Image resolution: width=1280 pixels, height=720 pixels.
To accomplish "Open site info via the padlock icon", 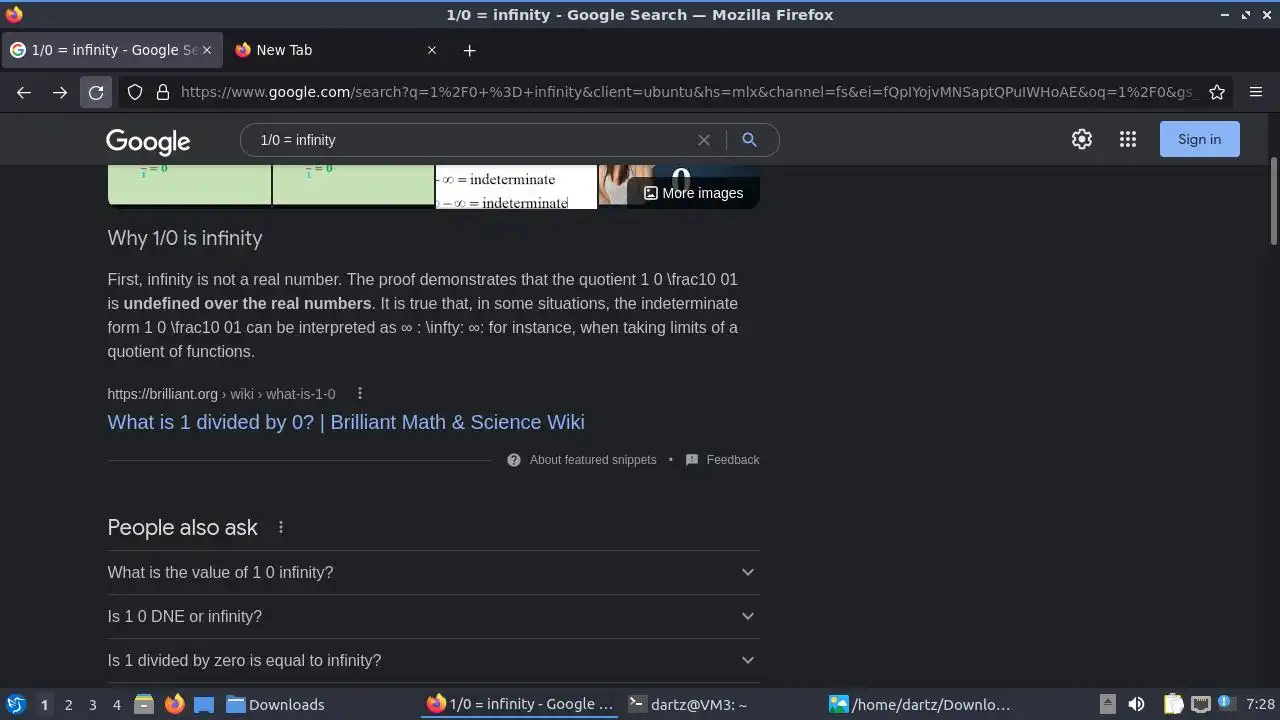I will [x=163, y=92].
